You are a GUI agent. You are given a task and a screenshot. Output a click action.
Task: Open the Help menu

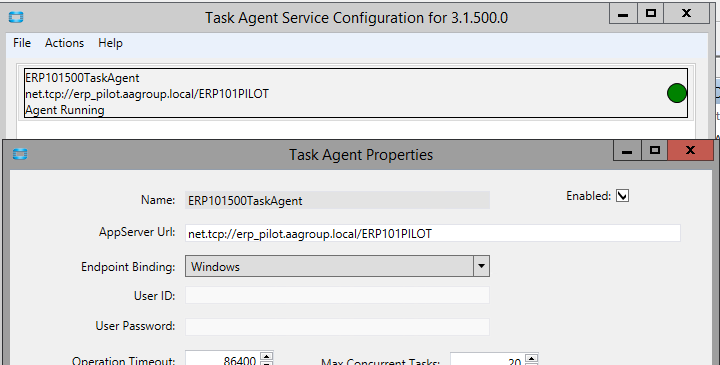110,43
